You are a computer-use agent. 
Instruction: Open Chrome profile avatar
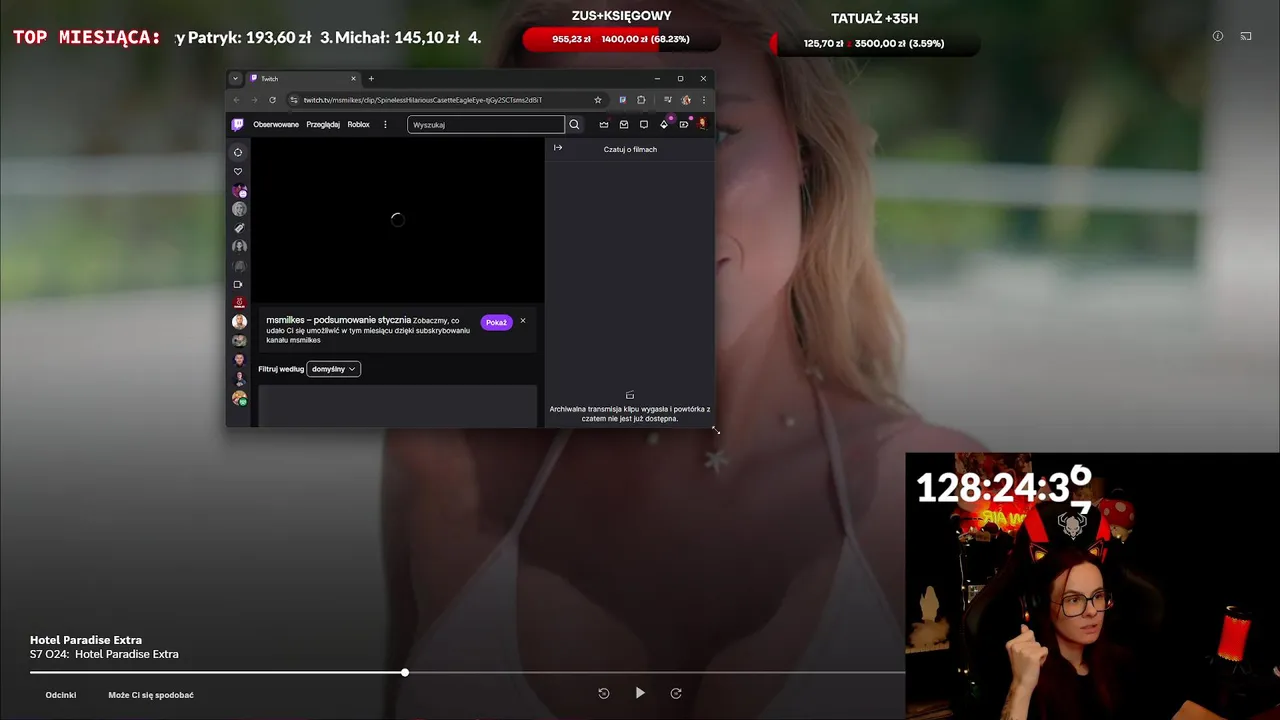click(686, 100)
